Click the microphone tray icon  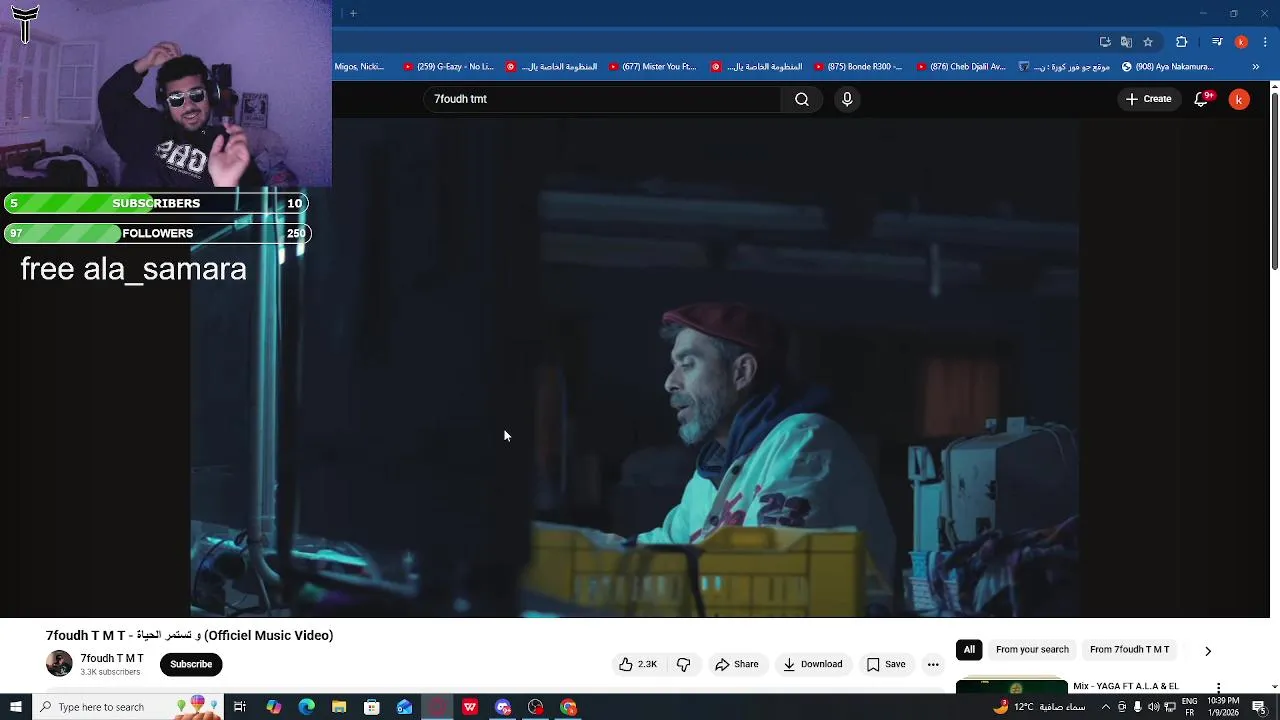pos(1138,707)
